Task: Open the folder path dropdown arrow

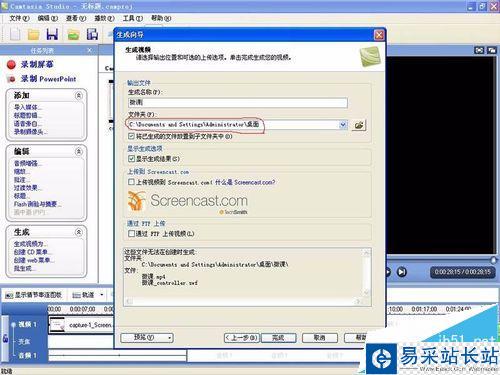Action: click(x=343, y=125)
